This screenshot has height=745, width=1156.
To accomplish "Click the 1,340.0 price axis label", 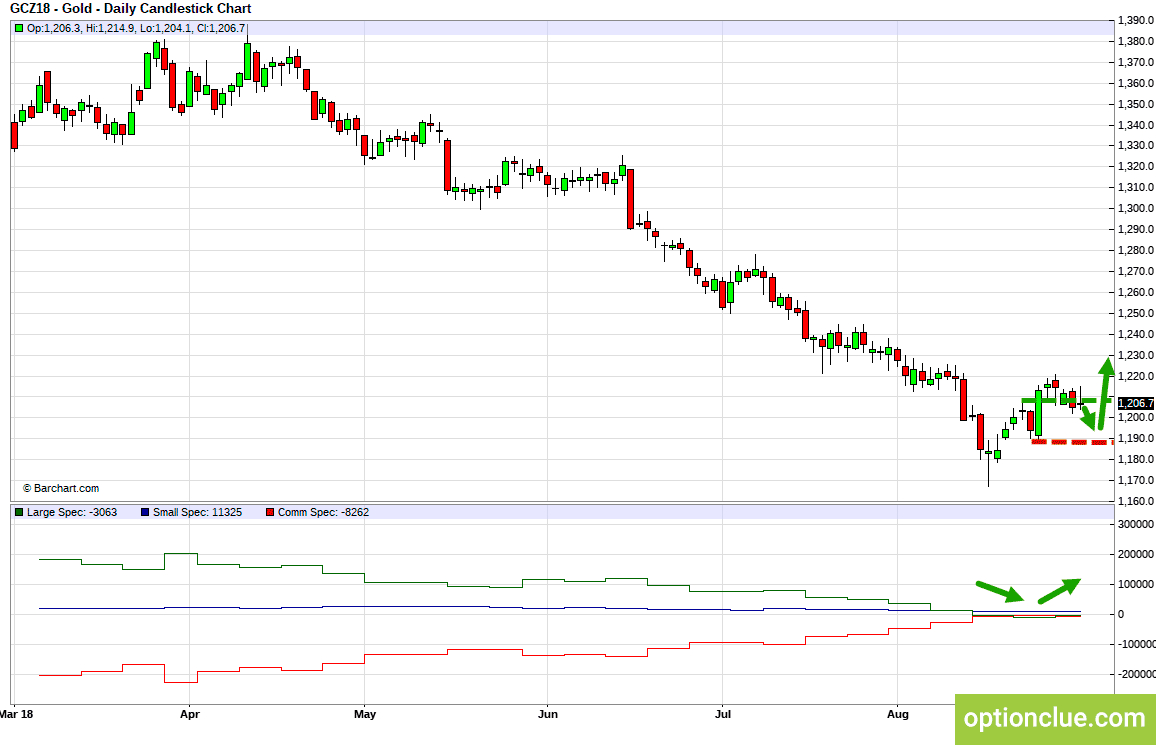I will coord(1136,125).
